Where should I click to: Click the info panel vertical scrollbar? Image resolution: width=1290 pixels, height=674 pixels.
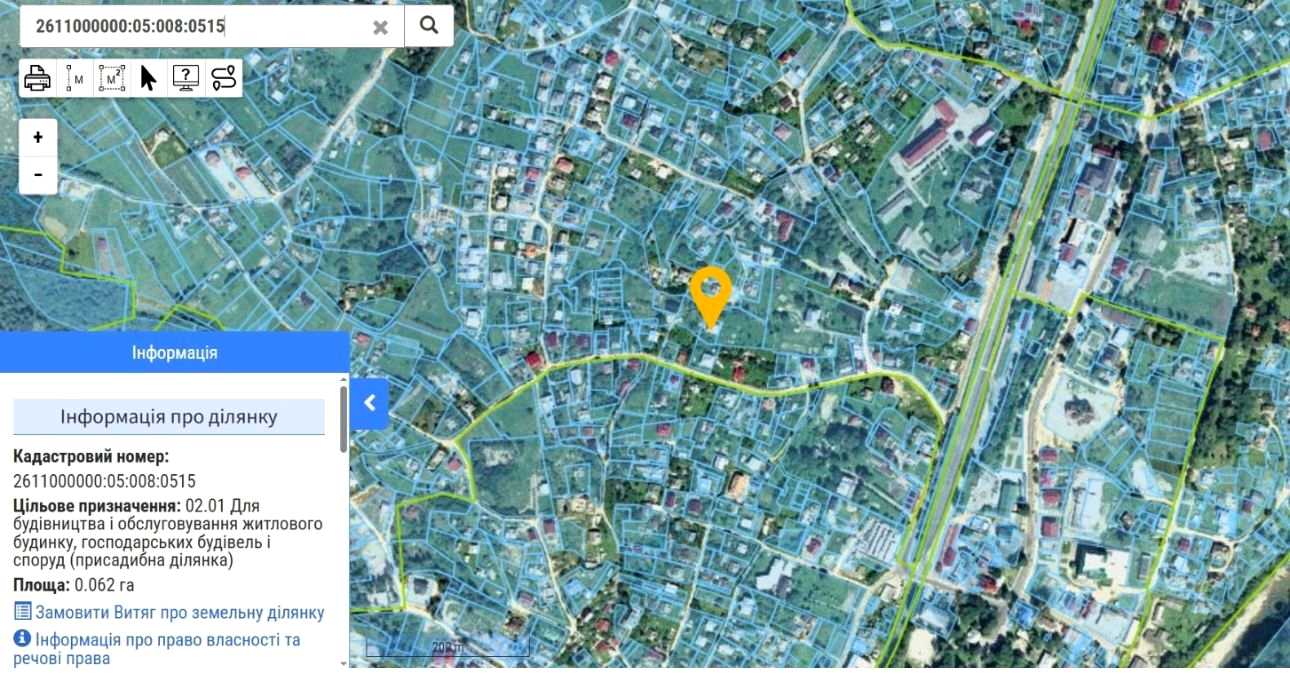(344, 420)
